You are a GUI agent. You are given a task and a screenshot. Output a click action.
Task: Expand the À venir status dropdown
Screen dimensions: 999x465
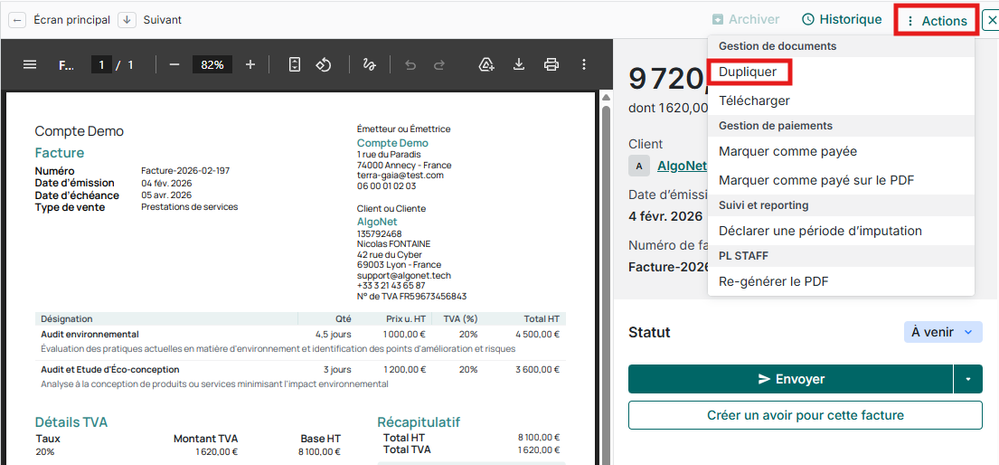click(942, 332)
